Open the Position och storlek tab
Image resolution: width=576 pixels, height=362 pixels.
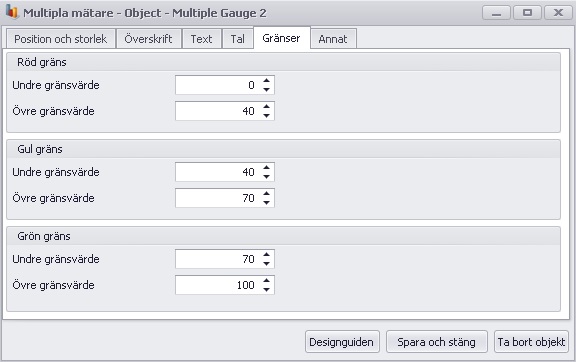point(61,39)
